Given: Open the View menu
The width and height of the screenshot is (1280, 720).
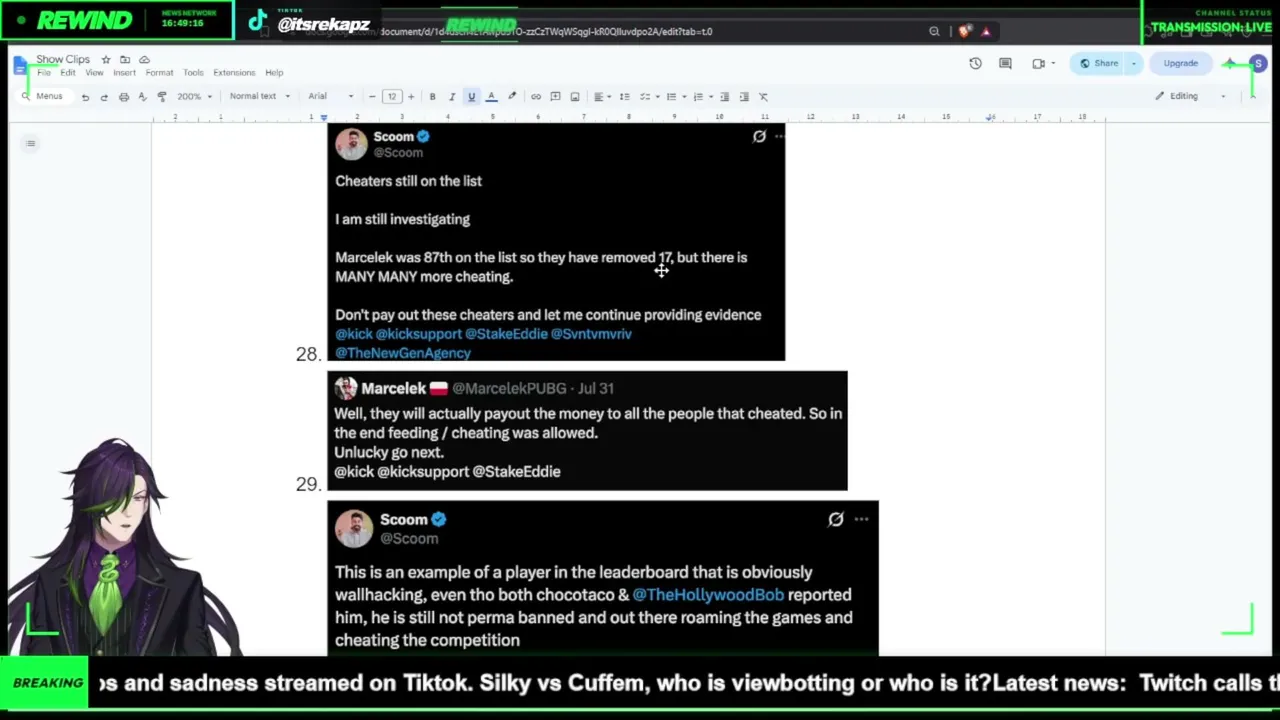Looking at the screenshot, I should (x=94, y=73).
